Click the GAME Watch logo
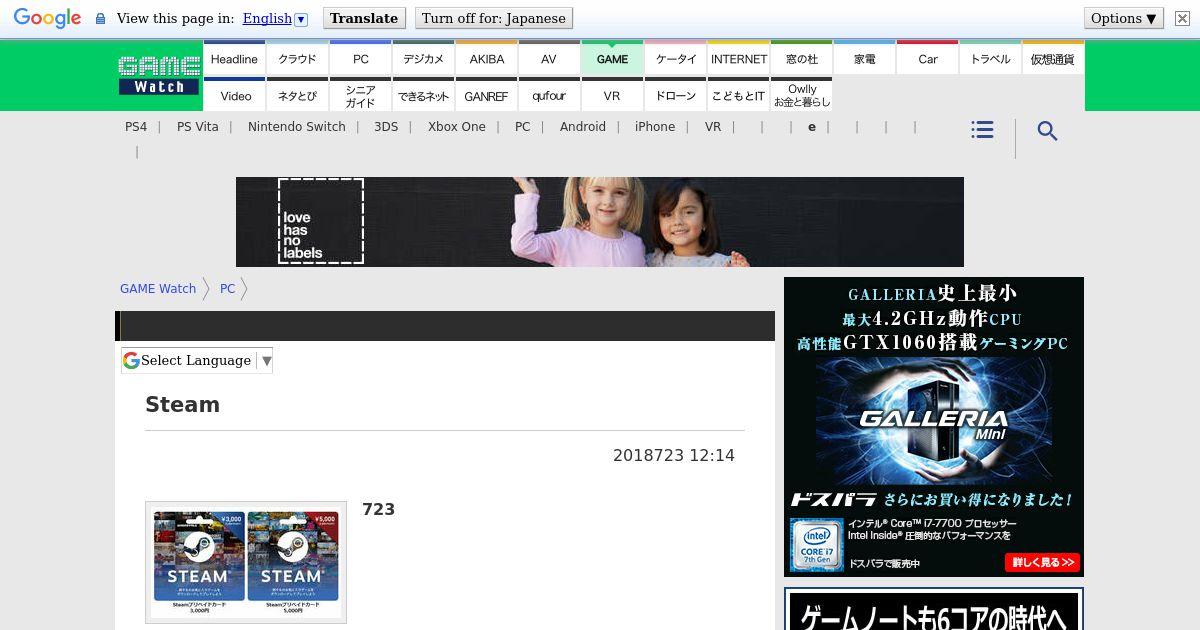Image resolution: width=1200 pixels, height=630 pixels. pos(159,75)
